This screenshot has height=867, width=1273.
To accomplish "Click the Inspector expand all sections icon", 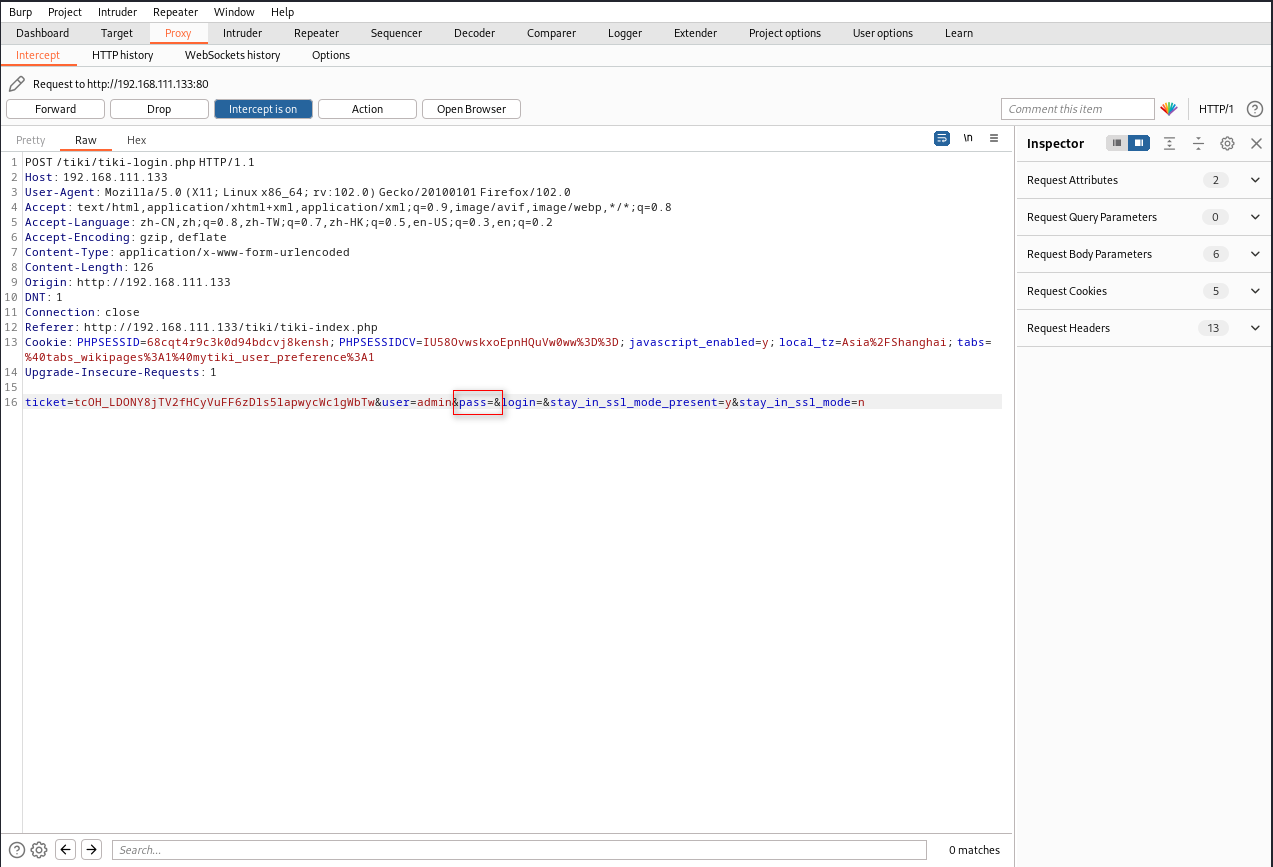I will click(1169, 143).
